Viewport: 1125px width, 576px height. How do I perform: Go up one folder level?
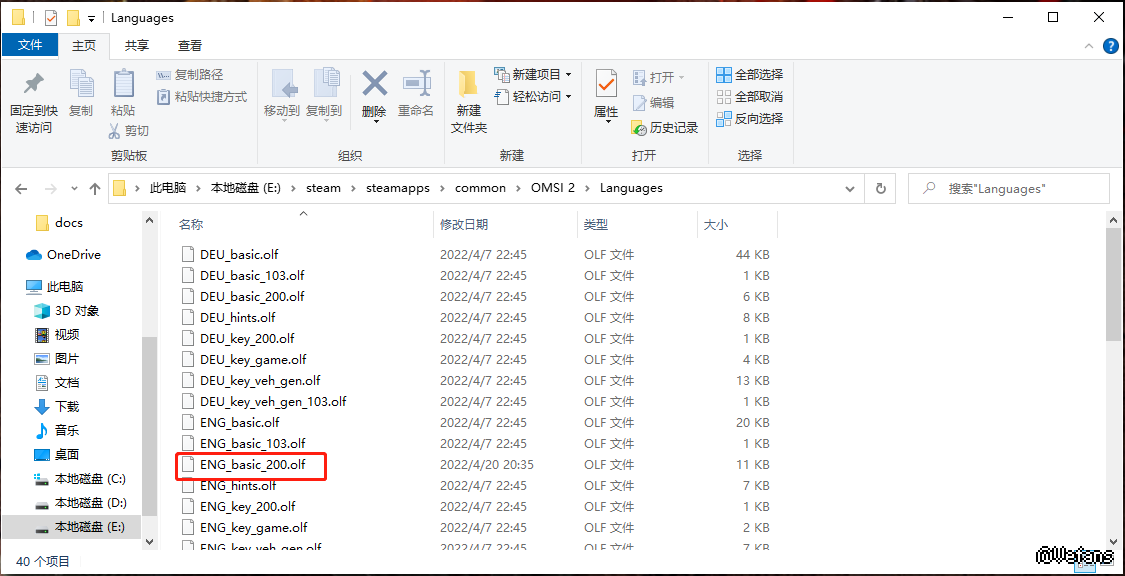[95, 189]
